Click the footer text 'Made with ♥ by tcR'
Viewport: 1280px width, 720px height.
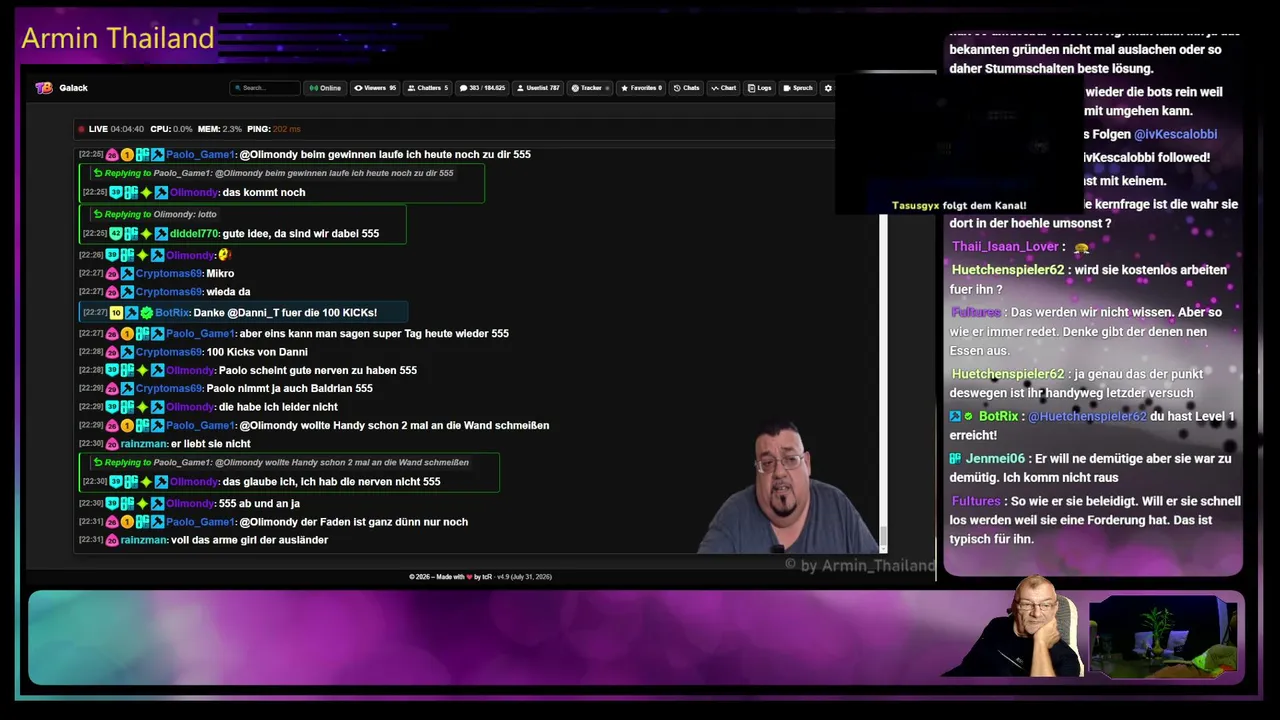click(x=463, y=577)
